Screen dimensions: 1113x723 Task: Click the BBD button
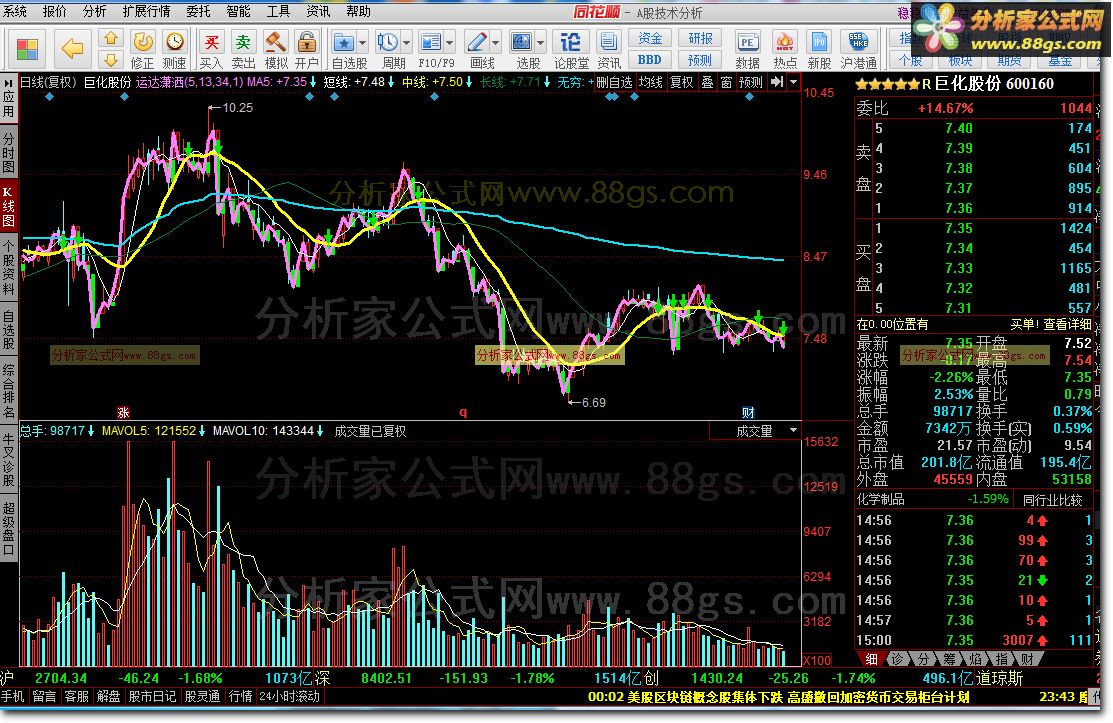pos(649,60)
